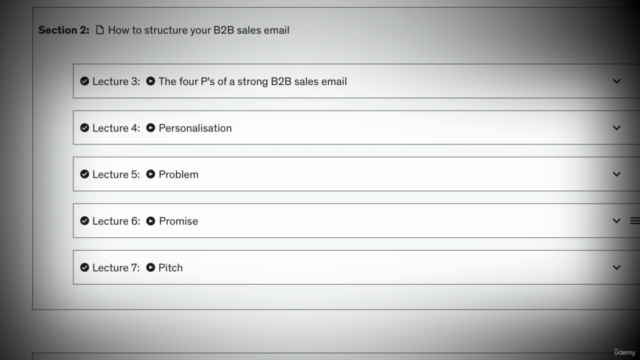This screenshot has width=640, height=360.
Task: Click the checkmark circle for Lecture 7
Action: point(84,267)
